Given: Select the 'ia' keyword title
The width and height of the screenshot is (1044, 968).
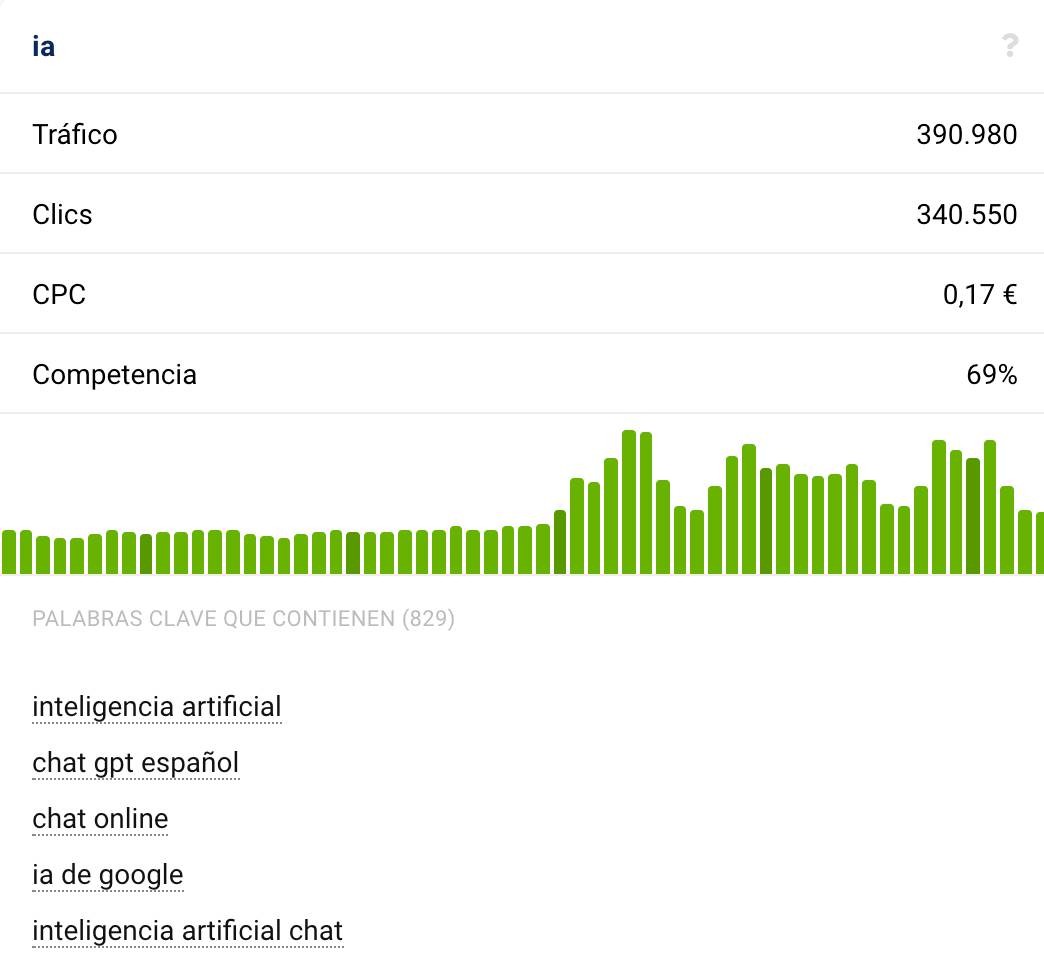Looking at the screenshot, I should [x=43, y=47].
